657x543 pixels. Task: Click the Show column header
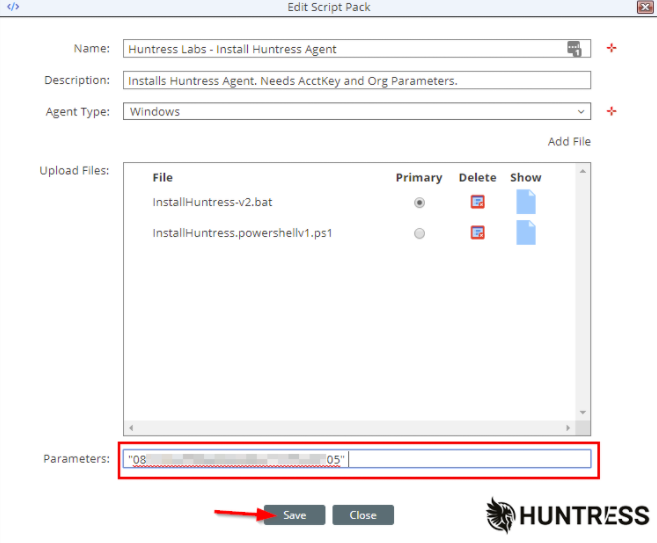(x=526, y=178)
